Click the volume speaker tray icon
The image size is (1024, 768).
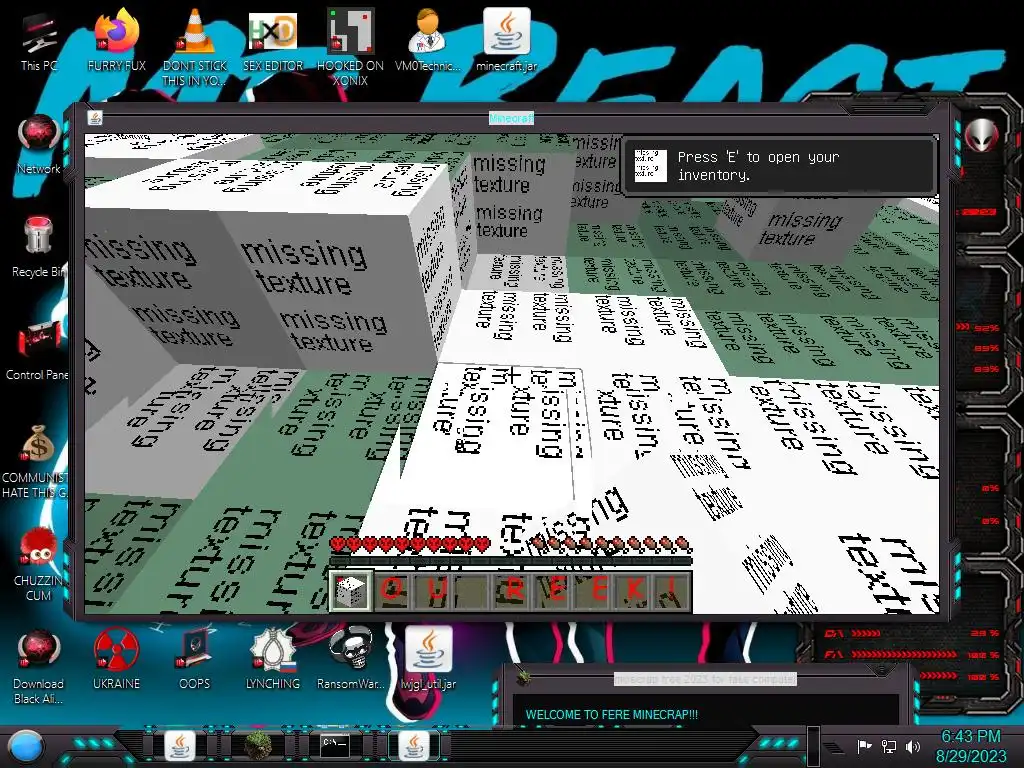(913, 746)
